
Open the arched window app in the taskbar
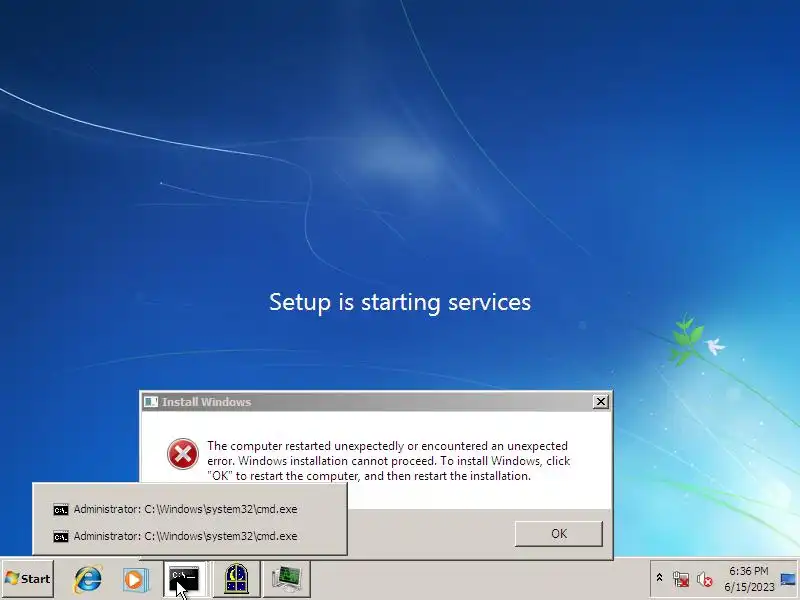coord(236,579)
